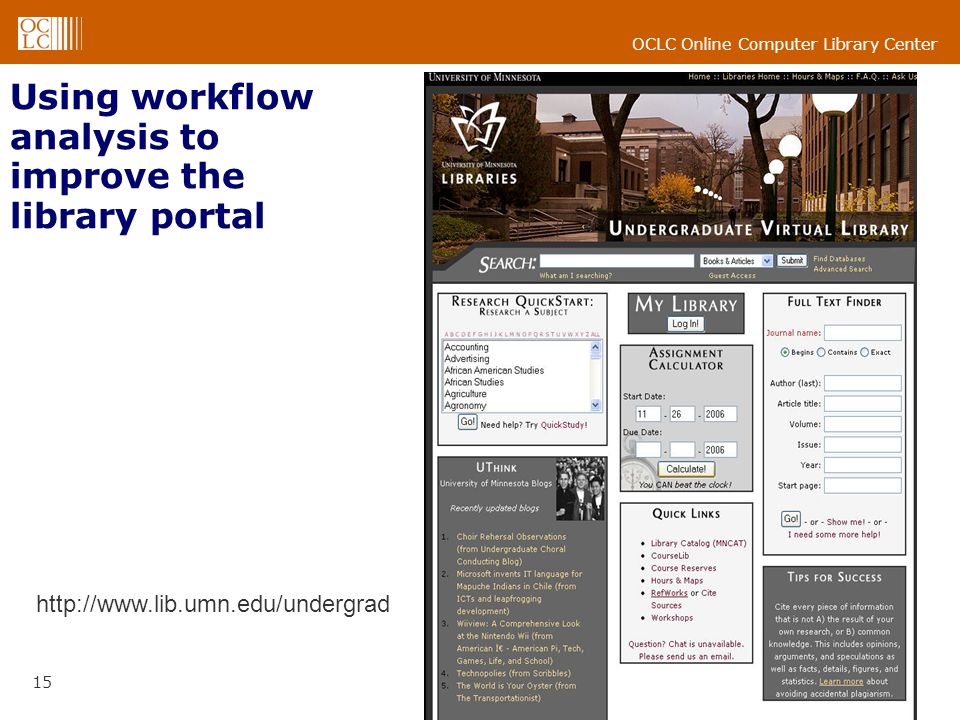Open the Books & Articles dropdown

point(737,261)
